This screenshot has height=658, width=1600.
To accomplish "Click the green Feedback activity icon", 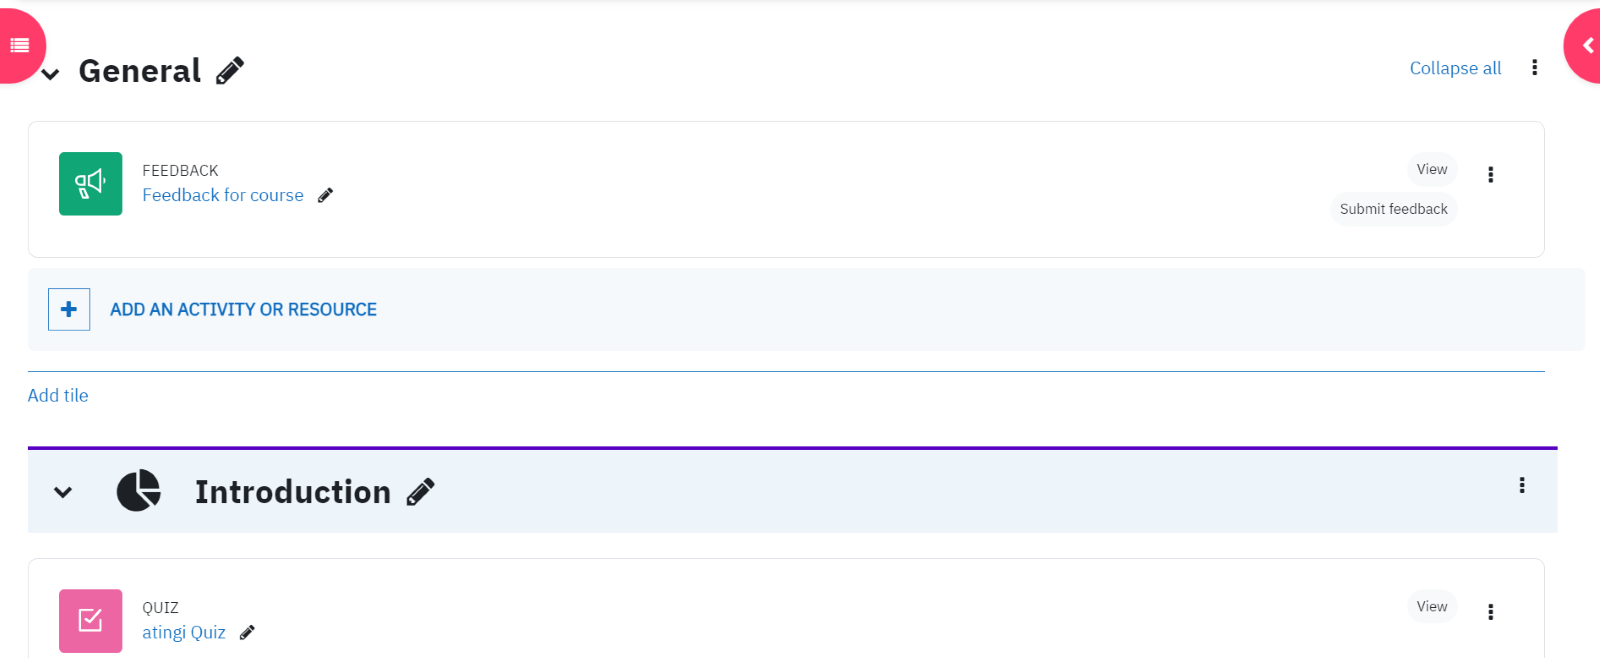I will (x=90, y=184).
